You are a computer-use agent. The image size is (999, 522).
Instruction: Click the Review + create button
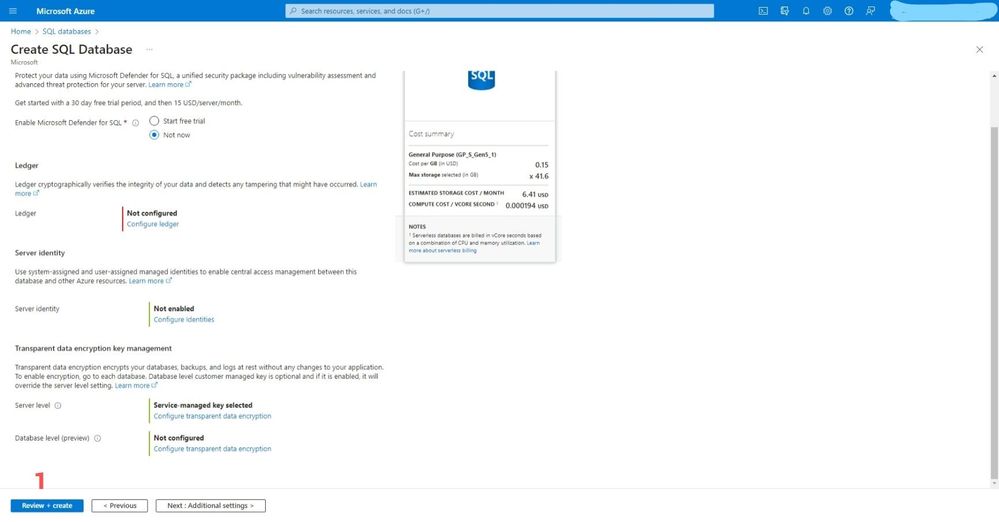point(47,505)
